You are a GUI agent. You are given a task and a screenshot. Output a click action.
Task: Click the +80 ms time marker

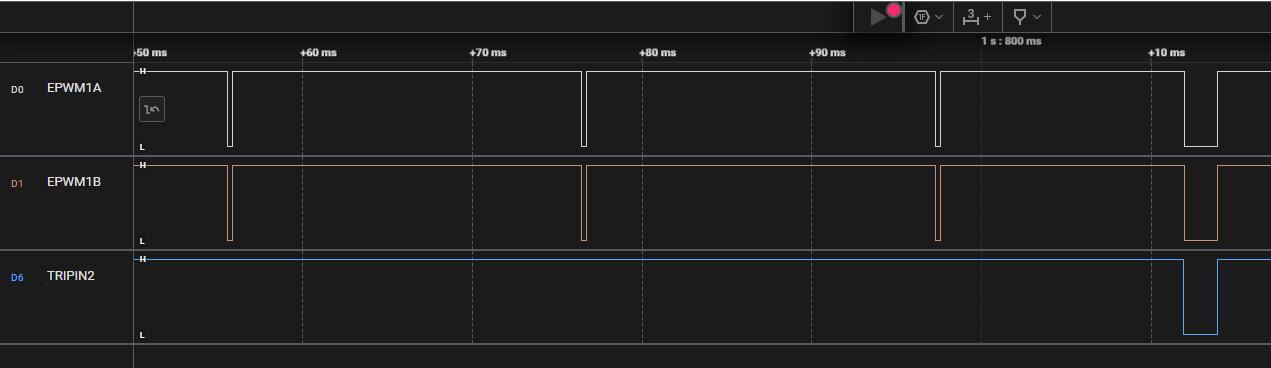click(x=658, y=52)
